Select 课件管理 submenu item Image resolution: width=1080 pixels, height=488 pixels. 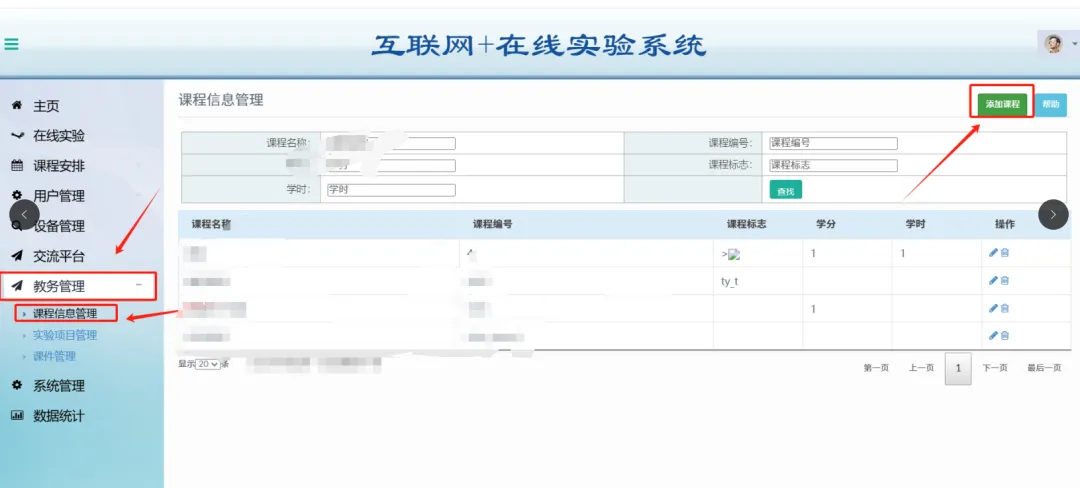[54, 356]
